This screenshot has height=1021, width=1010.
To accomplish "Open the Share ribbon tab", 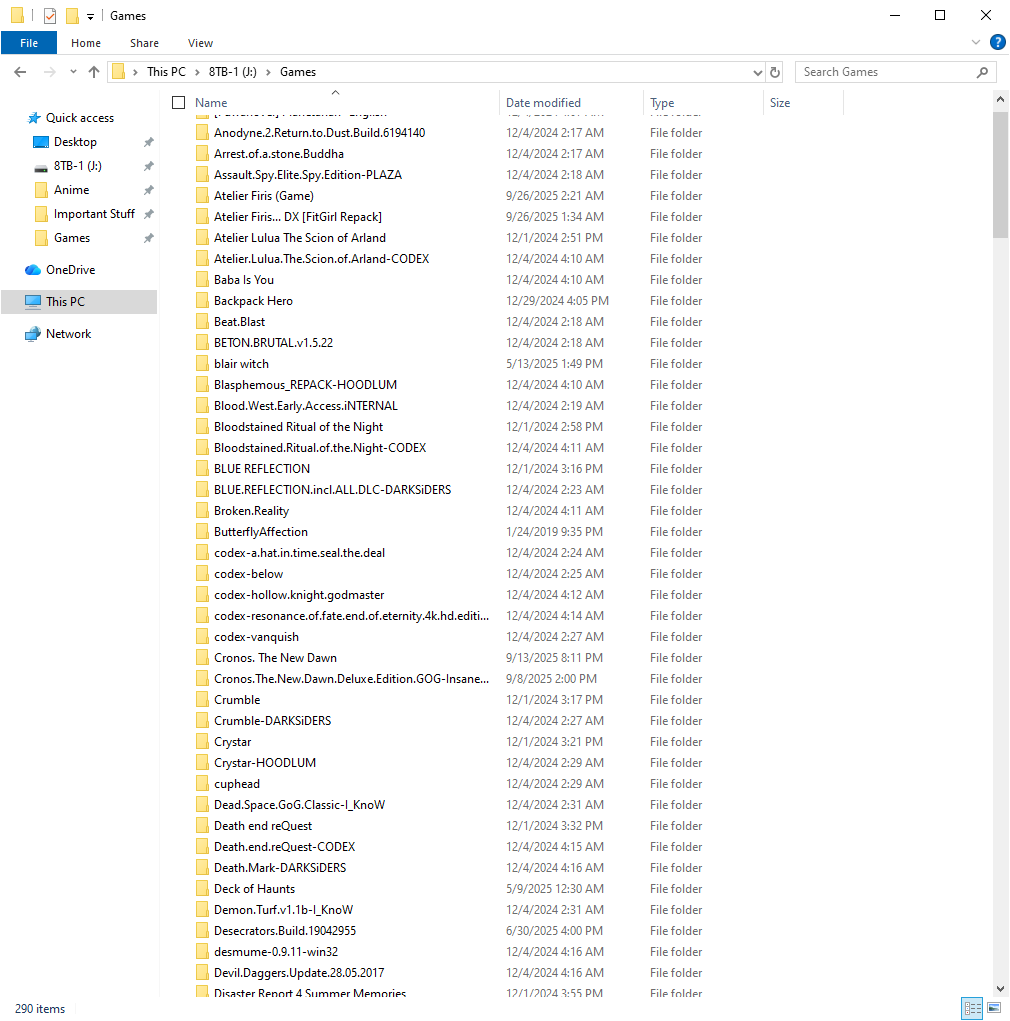I will pyautogui.click(x=144, y=43).
